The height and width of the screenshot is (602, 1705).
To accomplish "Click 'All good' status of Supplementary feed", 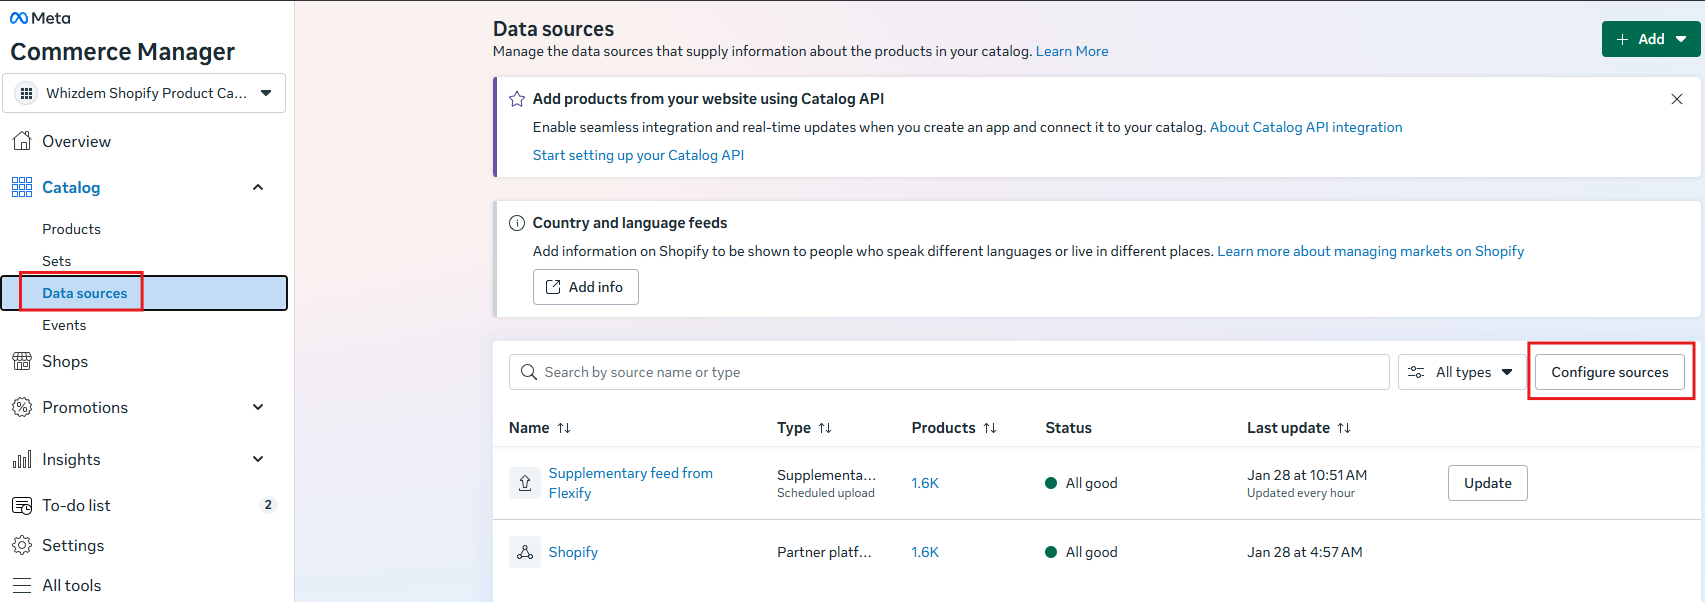I will (x=1082, y=483).
